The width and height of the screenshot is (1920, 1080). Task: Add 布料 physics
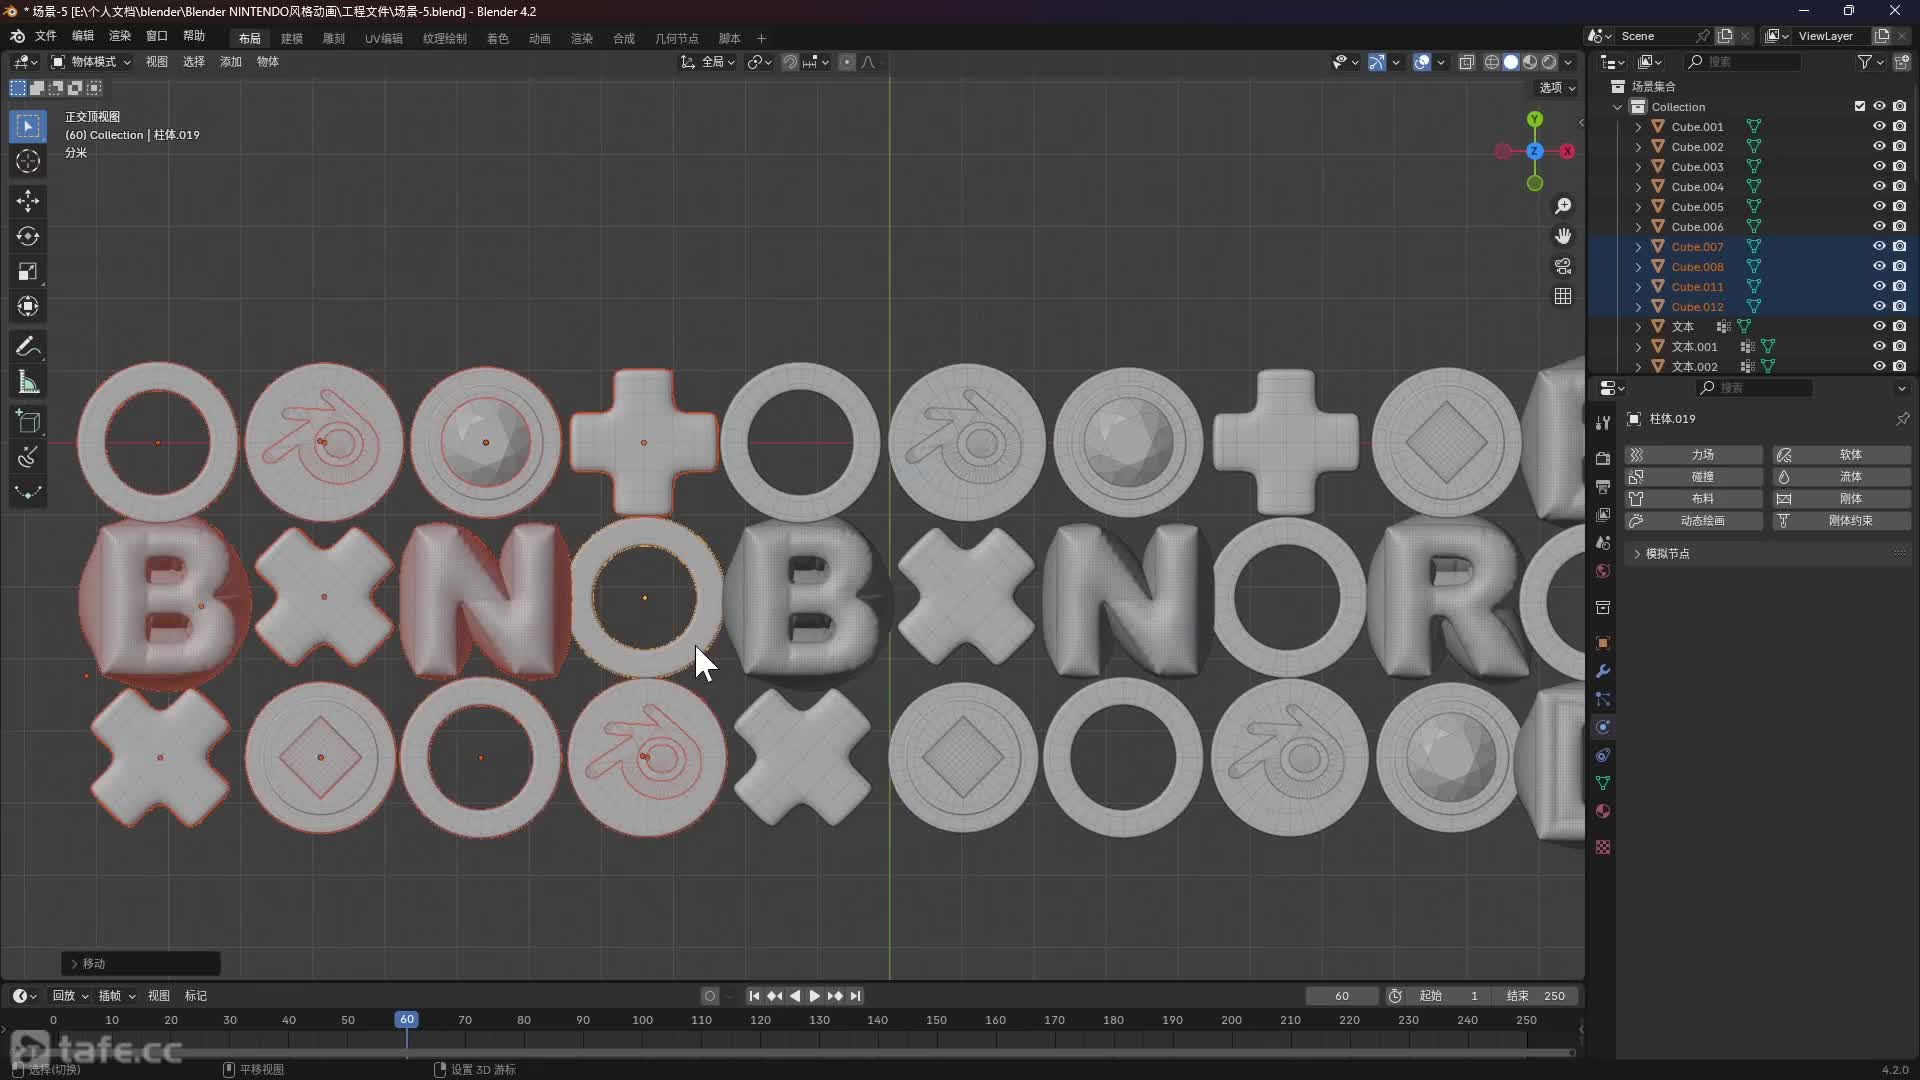(1694, 499)
